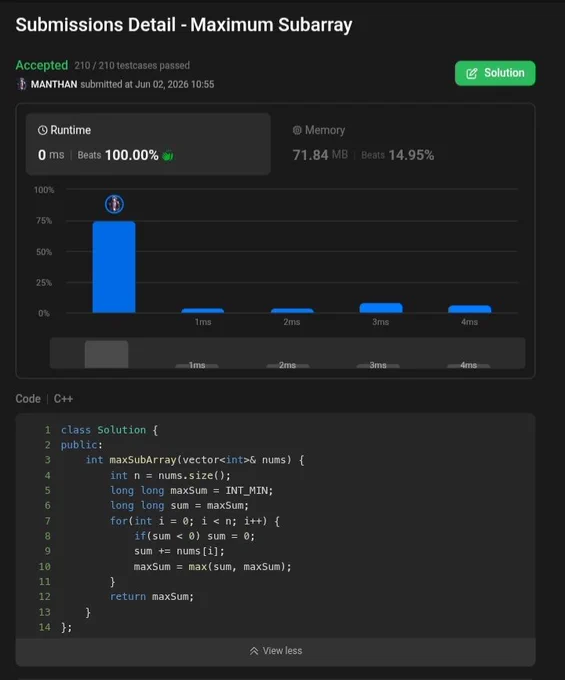Click the 4ms marker in the minimap strip
This screenshot has width=565, height=680.
(468, 365)
